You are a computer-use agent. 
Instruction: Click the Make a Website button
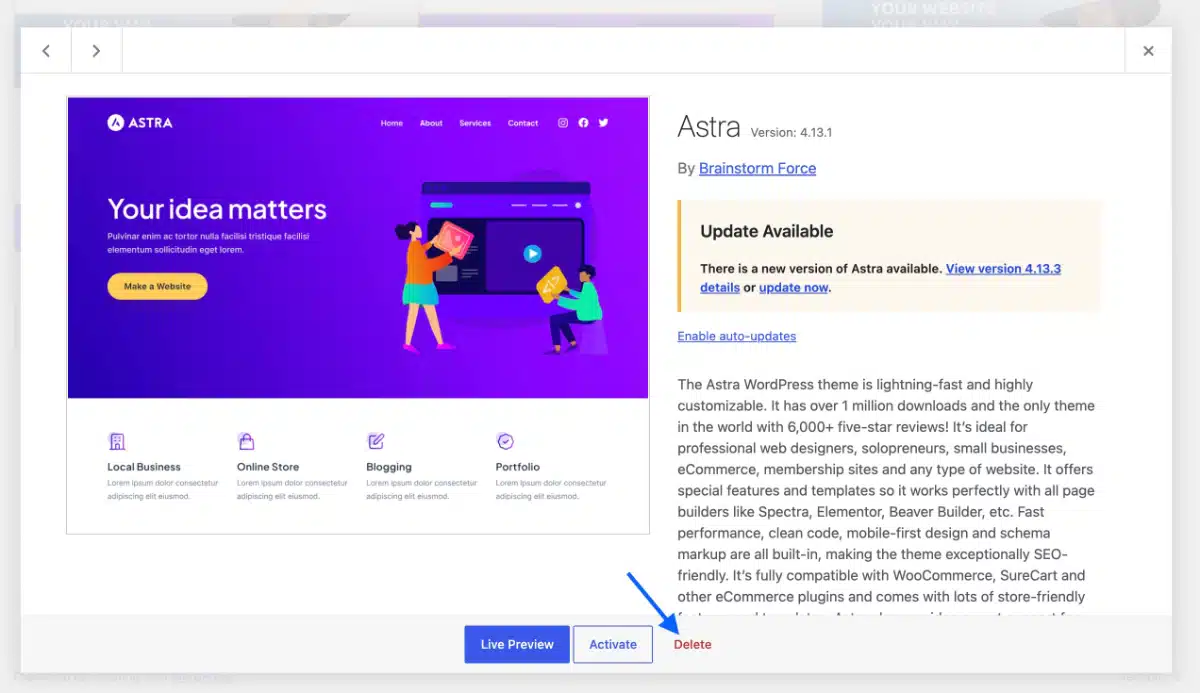[157, 286]
